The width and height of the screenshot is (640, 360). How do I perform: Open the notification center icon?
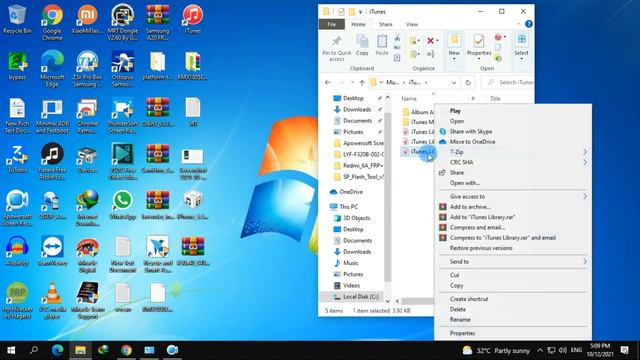(624, 350)
